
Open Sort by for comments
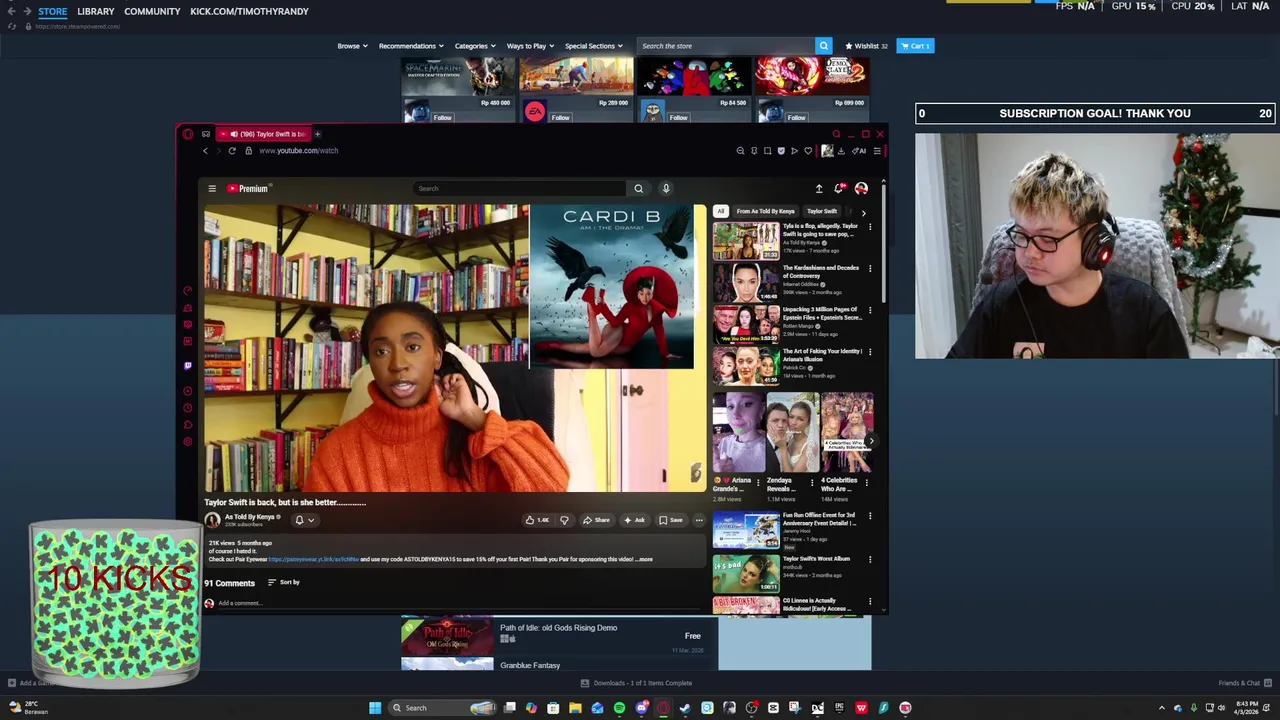284,582
